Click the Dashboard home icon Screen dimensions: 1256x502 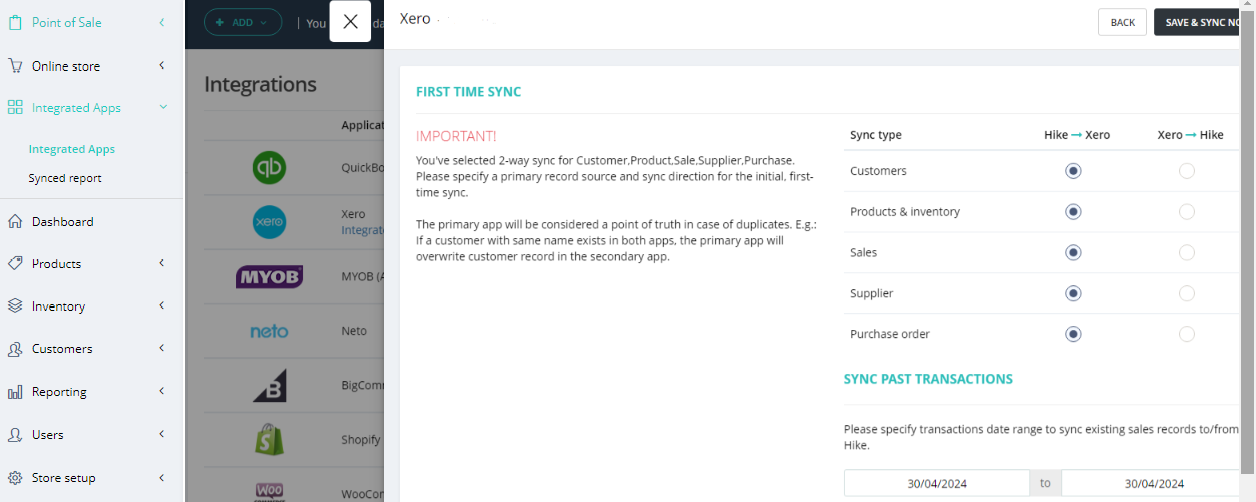tap(15, 222)
